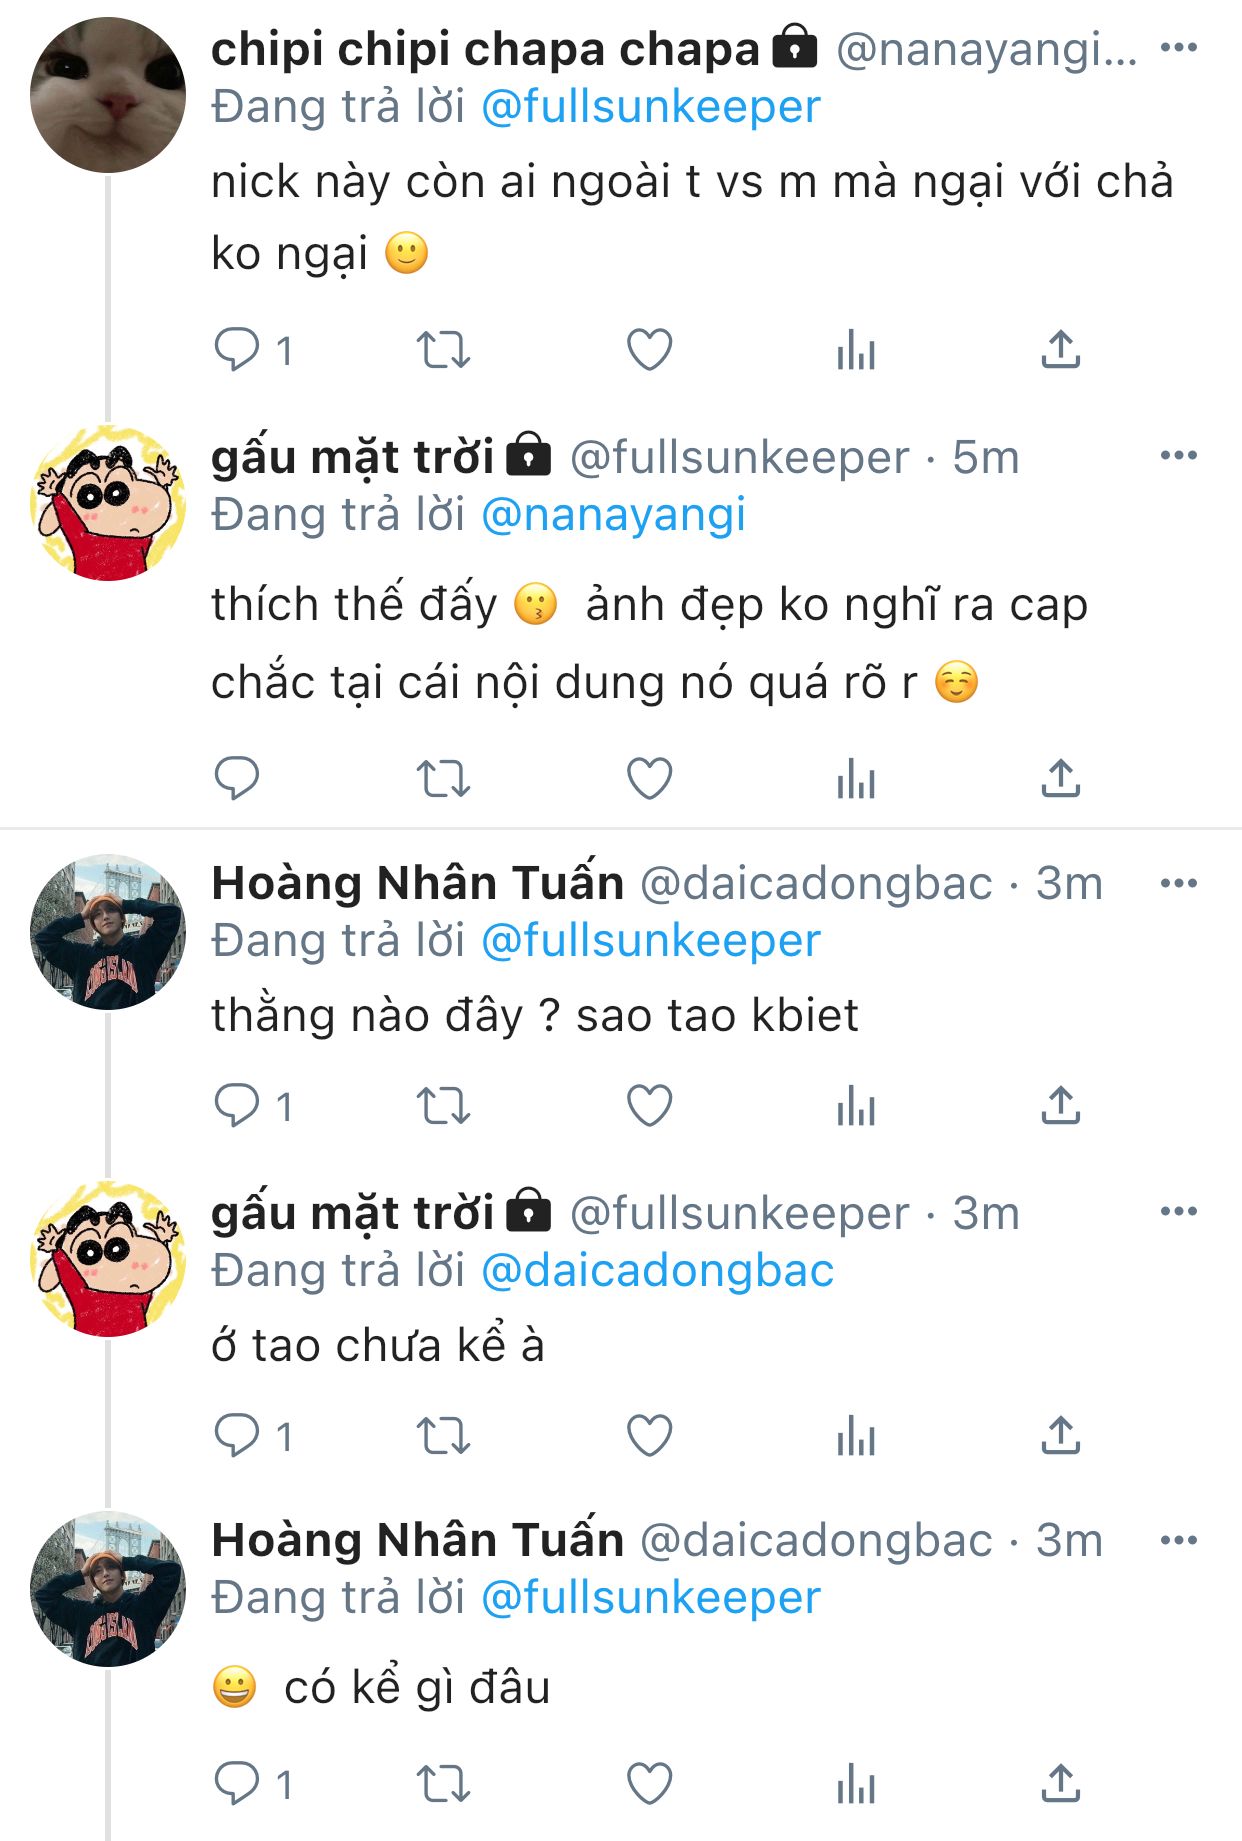Screen dimensions: 1242x1841
Task: Open the cat profile picture of chipi chipi
Action: pos(108,95)
